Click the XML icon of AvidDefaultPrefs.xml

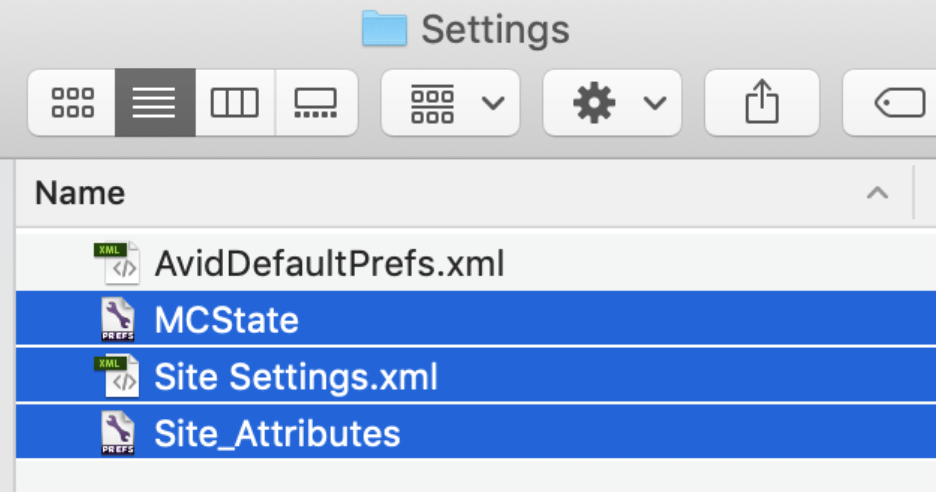tap(117, 263)
